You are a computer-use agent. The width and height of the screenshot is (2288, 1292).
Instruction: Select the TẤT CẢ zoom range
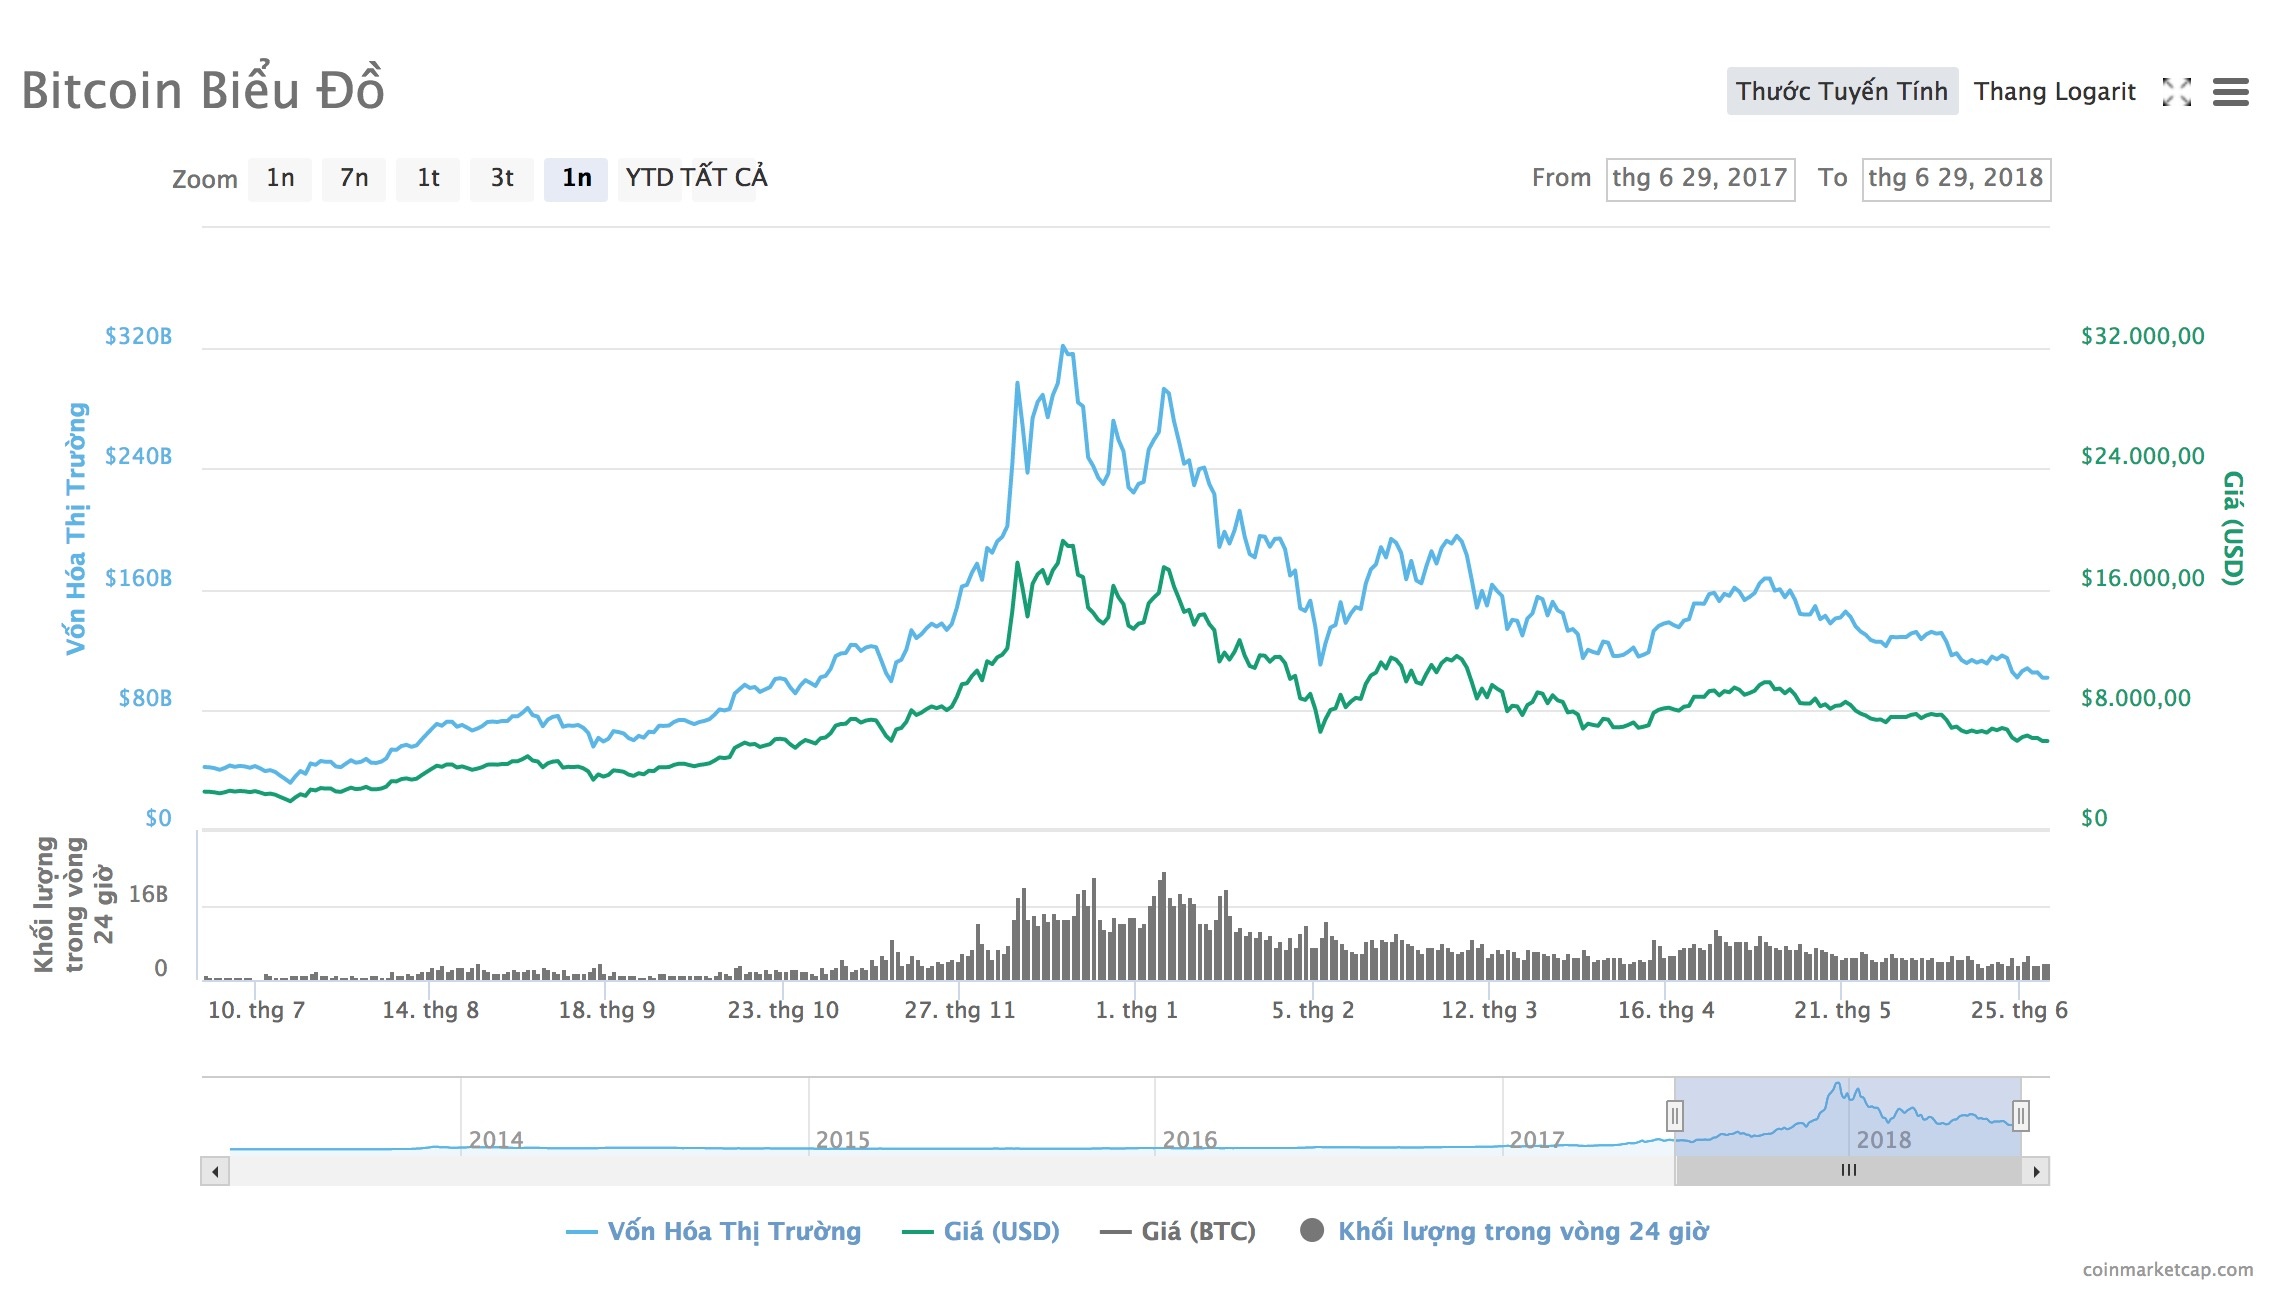pyautogui.click(x=724, y=179)
